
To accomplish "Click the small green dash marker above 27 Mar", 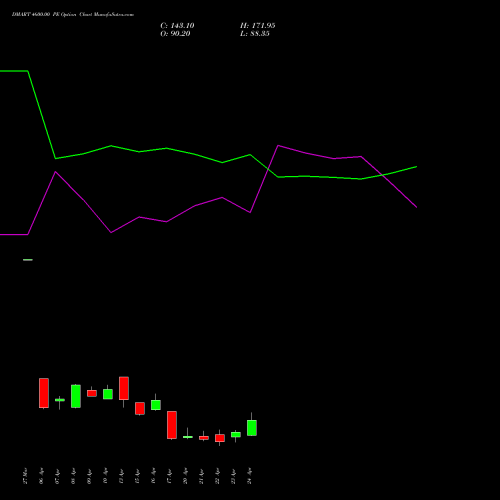I will tap(28, 260).
